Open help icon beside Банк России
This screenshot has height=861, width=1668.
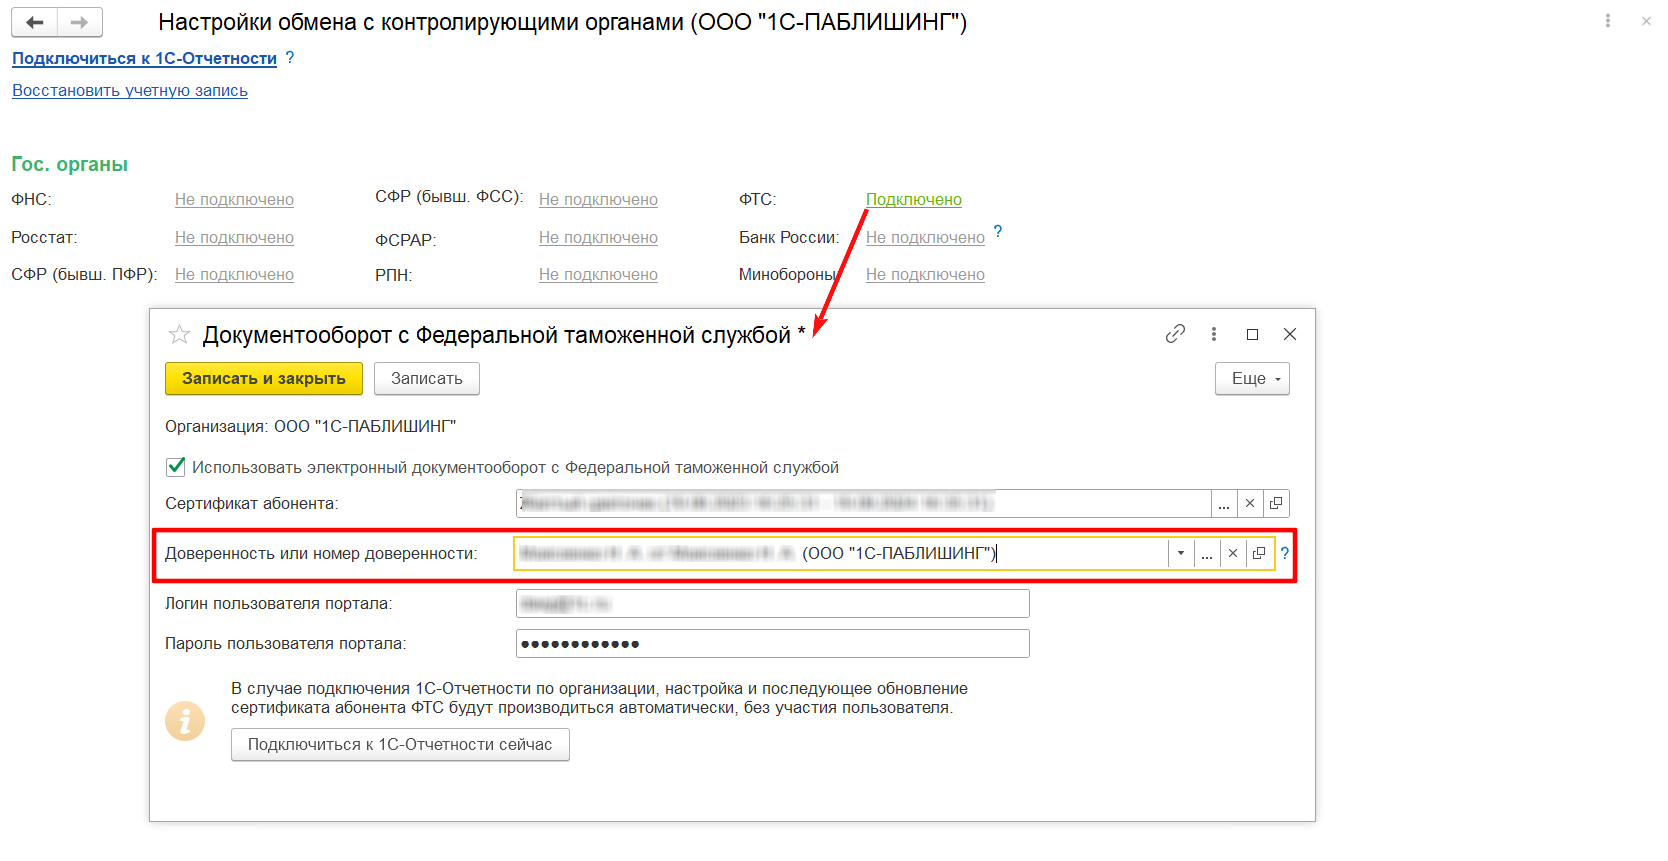[x=998, y=231]
